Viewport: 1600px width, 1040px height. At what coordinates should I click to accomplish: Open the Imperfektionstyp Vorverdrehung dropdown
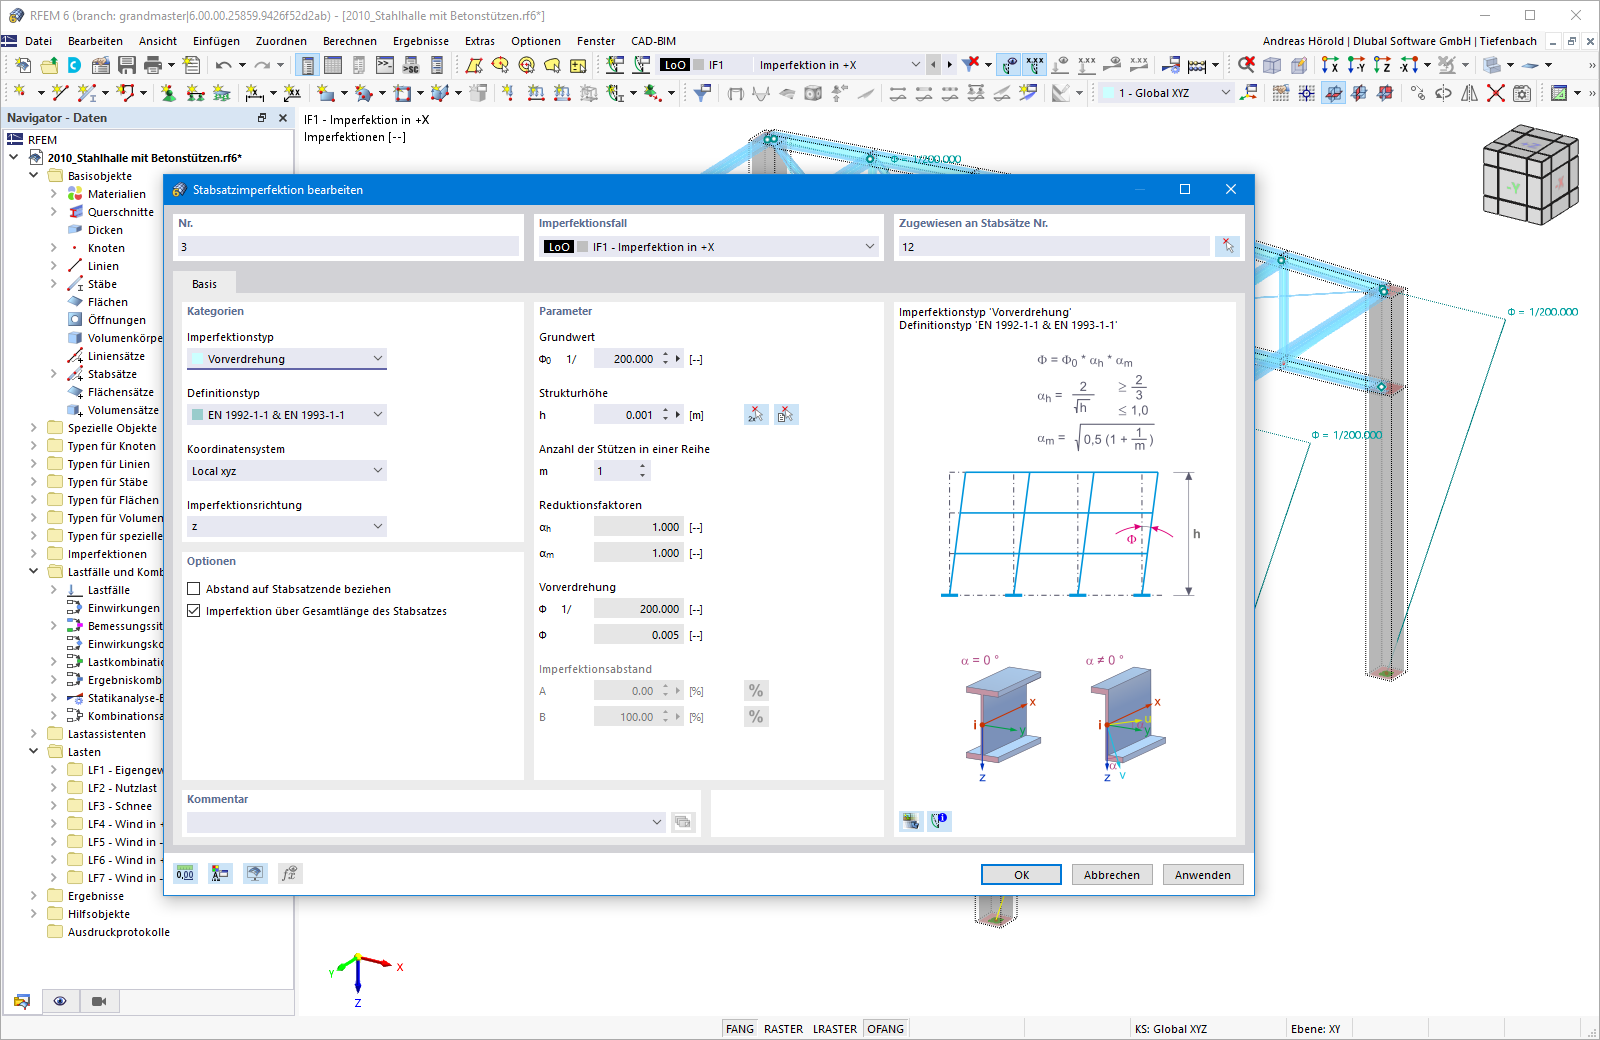click(x=287, y=358)
